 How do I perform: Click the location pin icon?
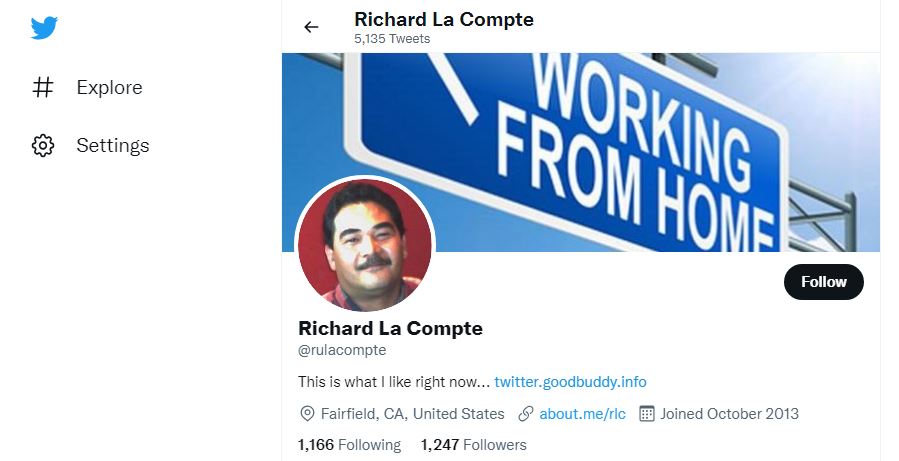point(307,414)
